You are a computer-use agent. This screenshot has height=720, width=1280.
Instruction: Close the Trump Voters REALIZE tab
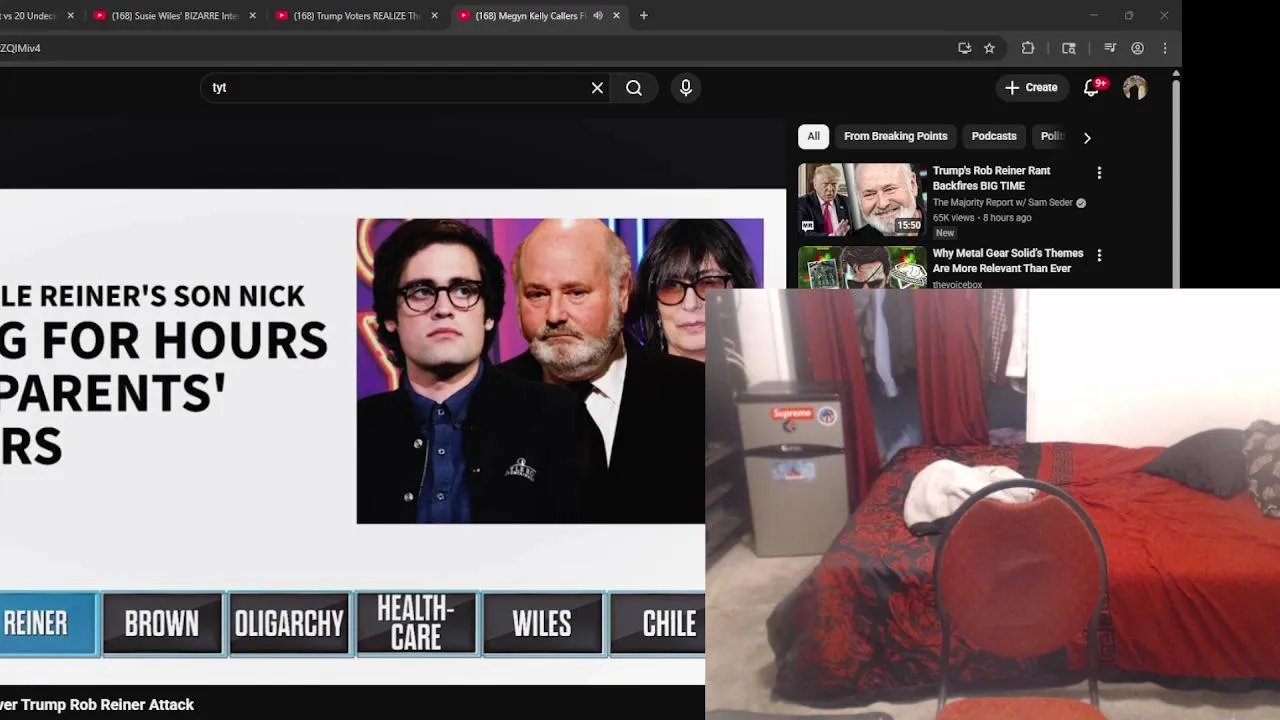(x=434, y=16)
